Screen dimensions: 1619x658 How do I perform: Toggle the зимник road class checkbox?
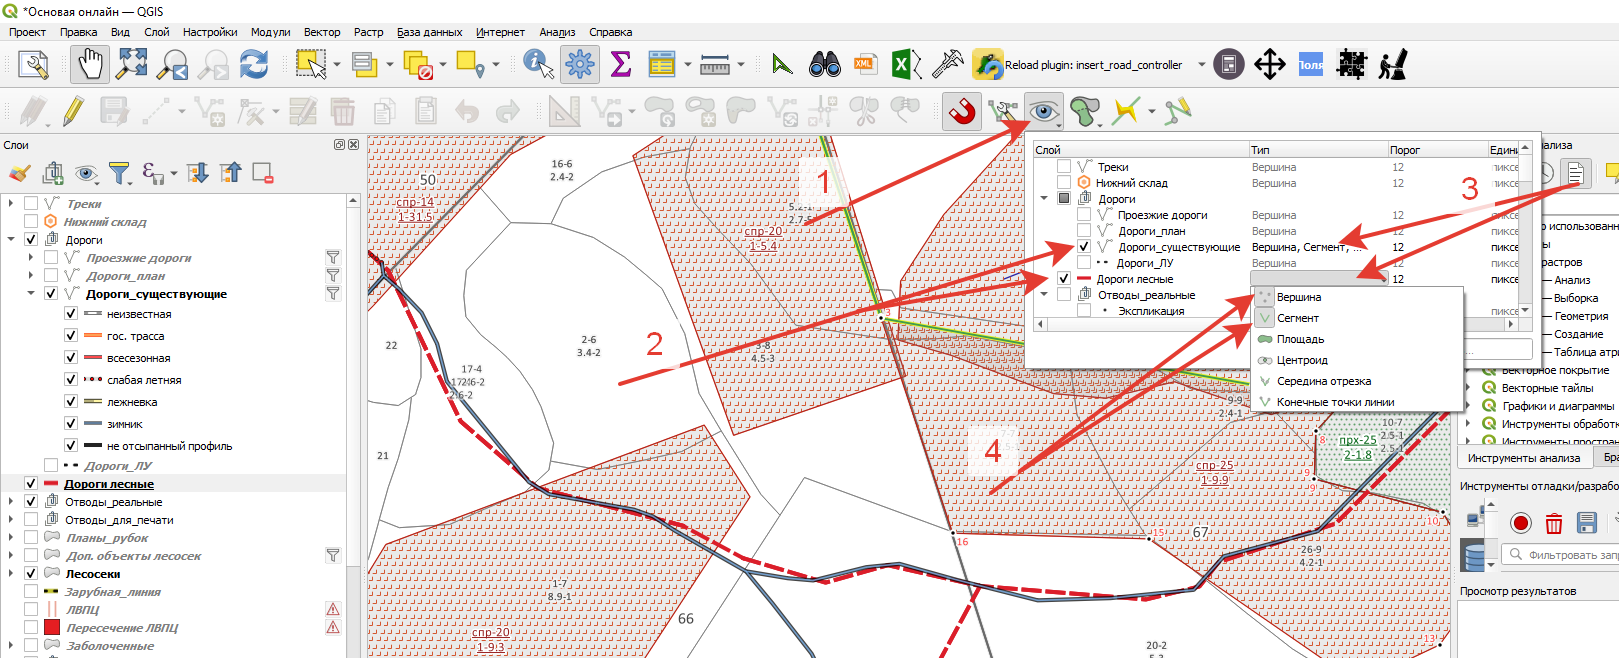[x=71, y=424]
